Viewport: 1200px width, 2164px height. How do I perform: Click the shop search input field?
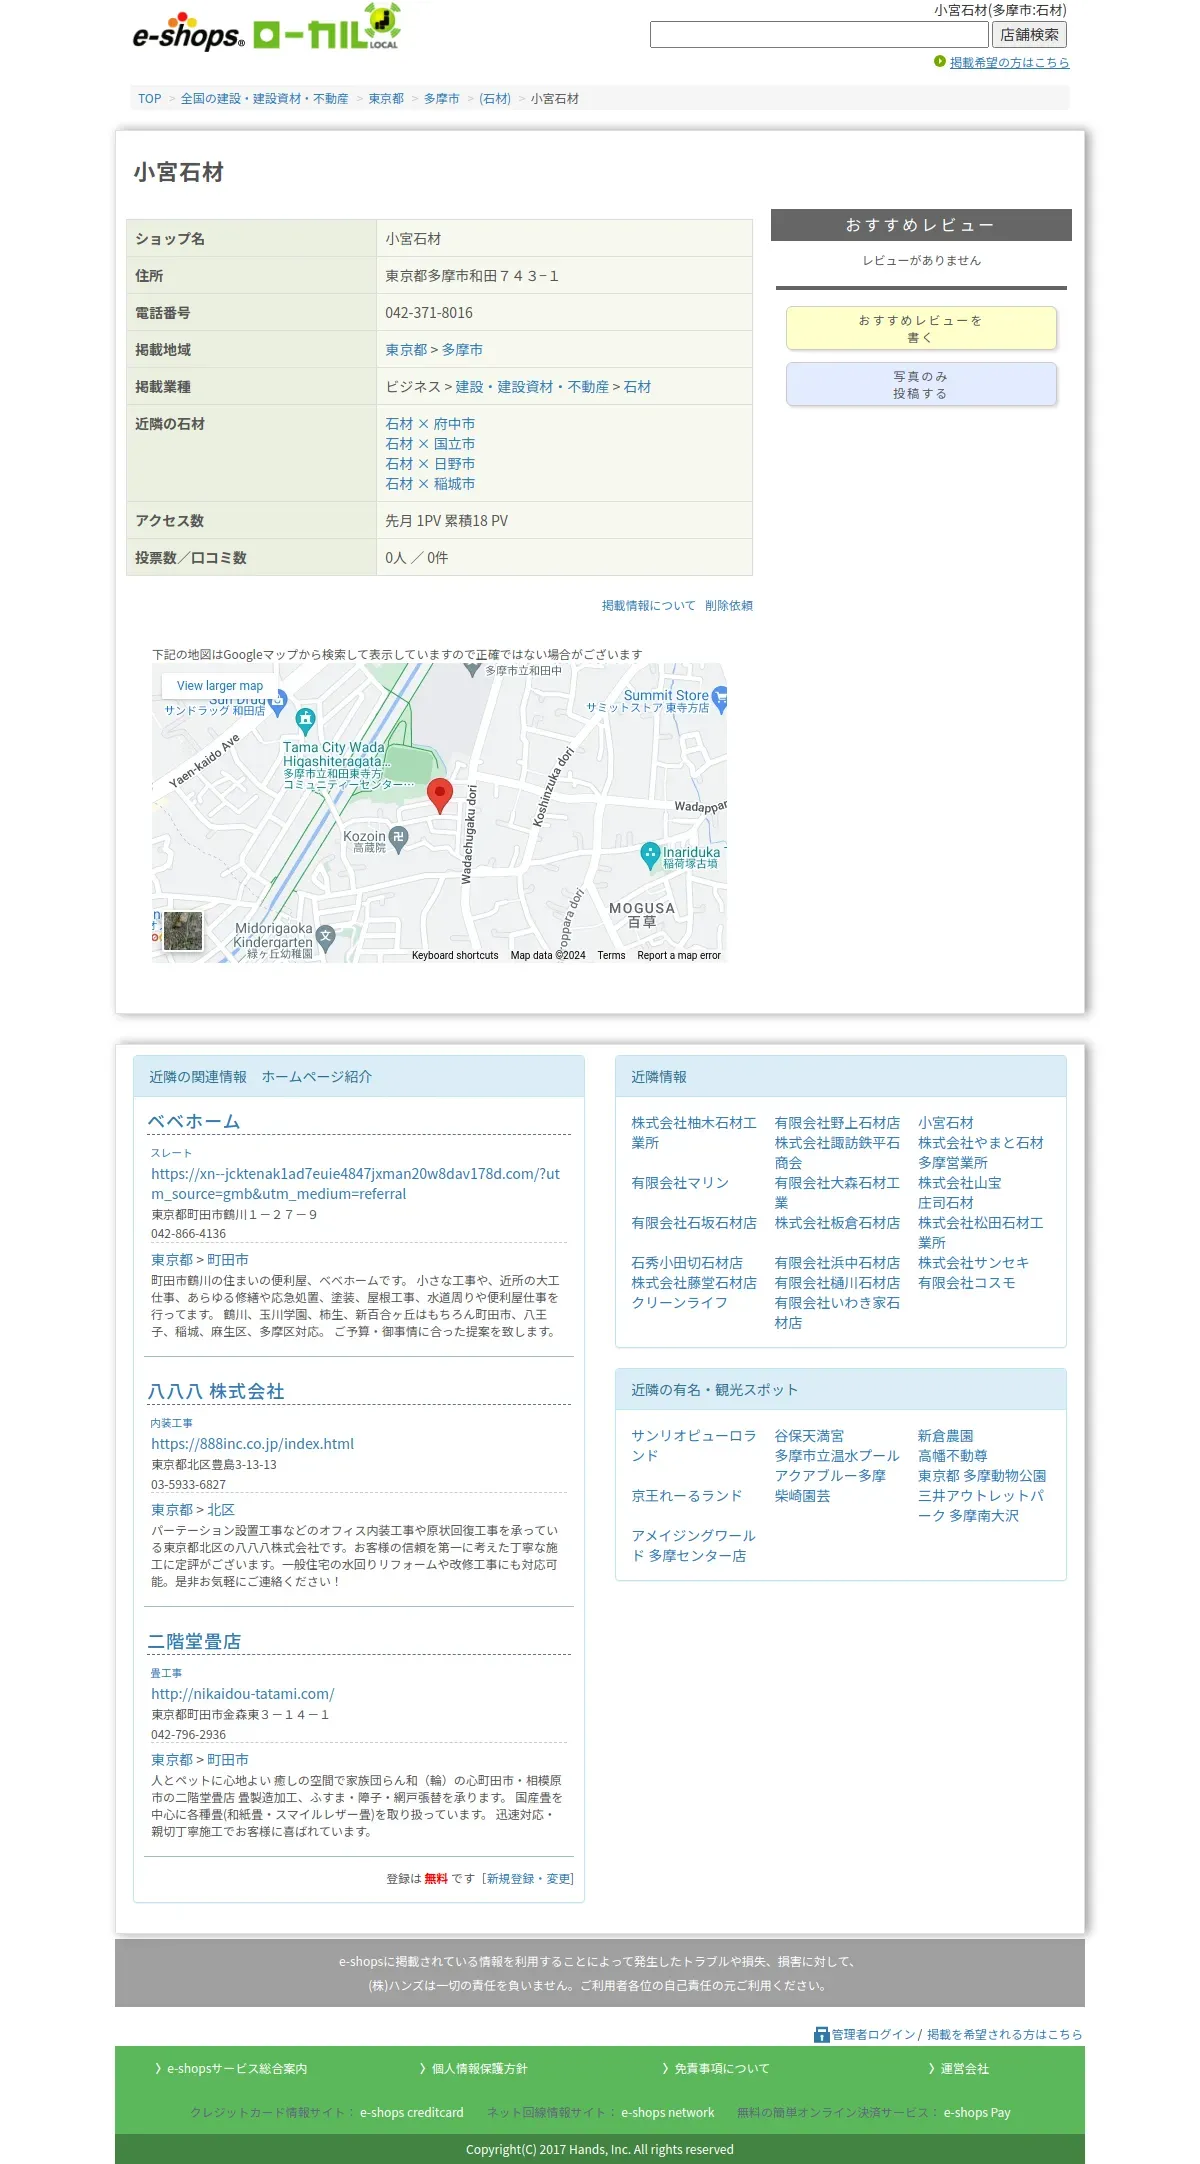819,35
